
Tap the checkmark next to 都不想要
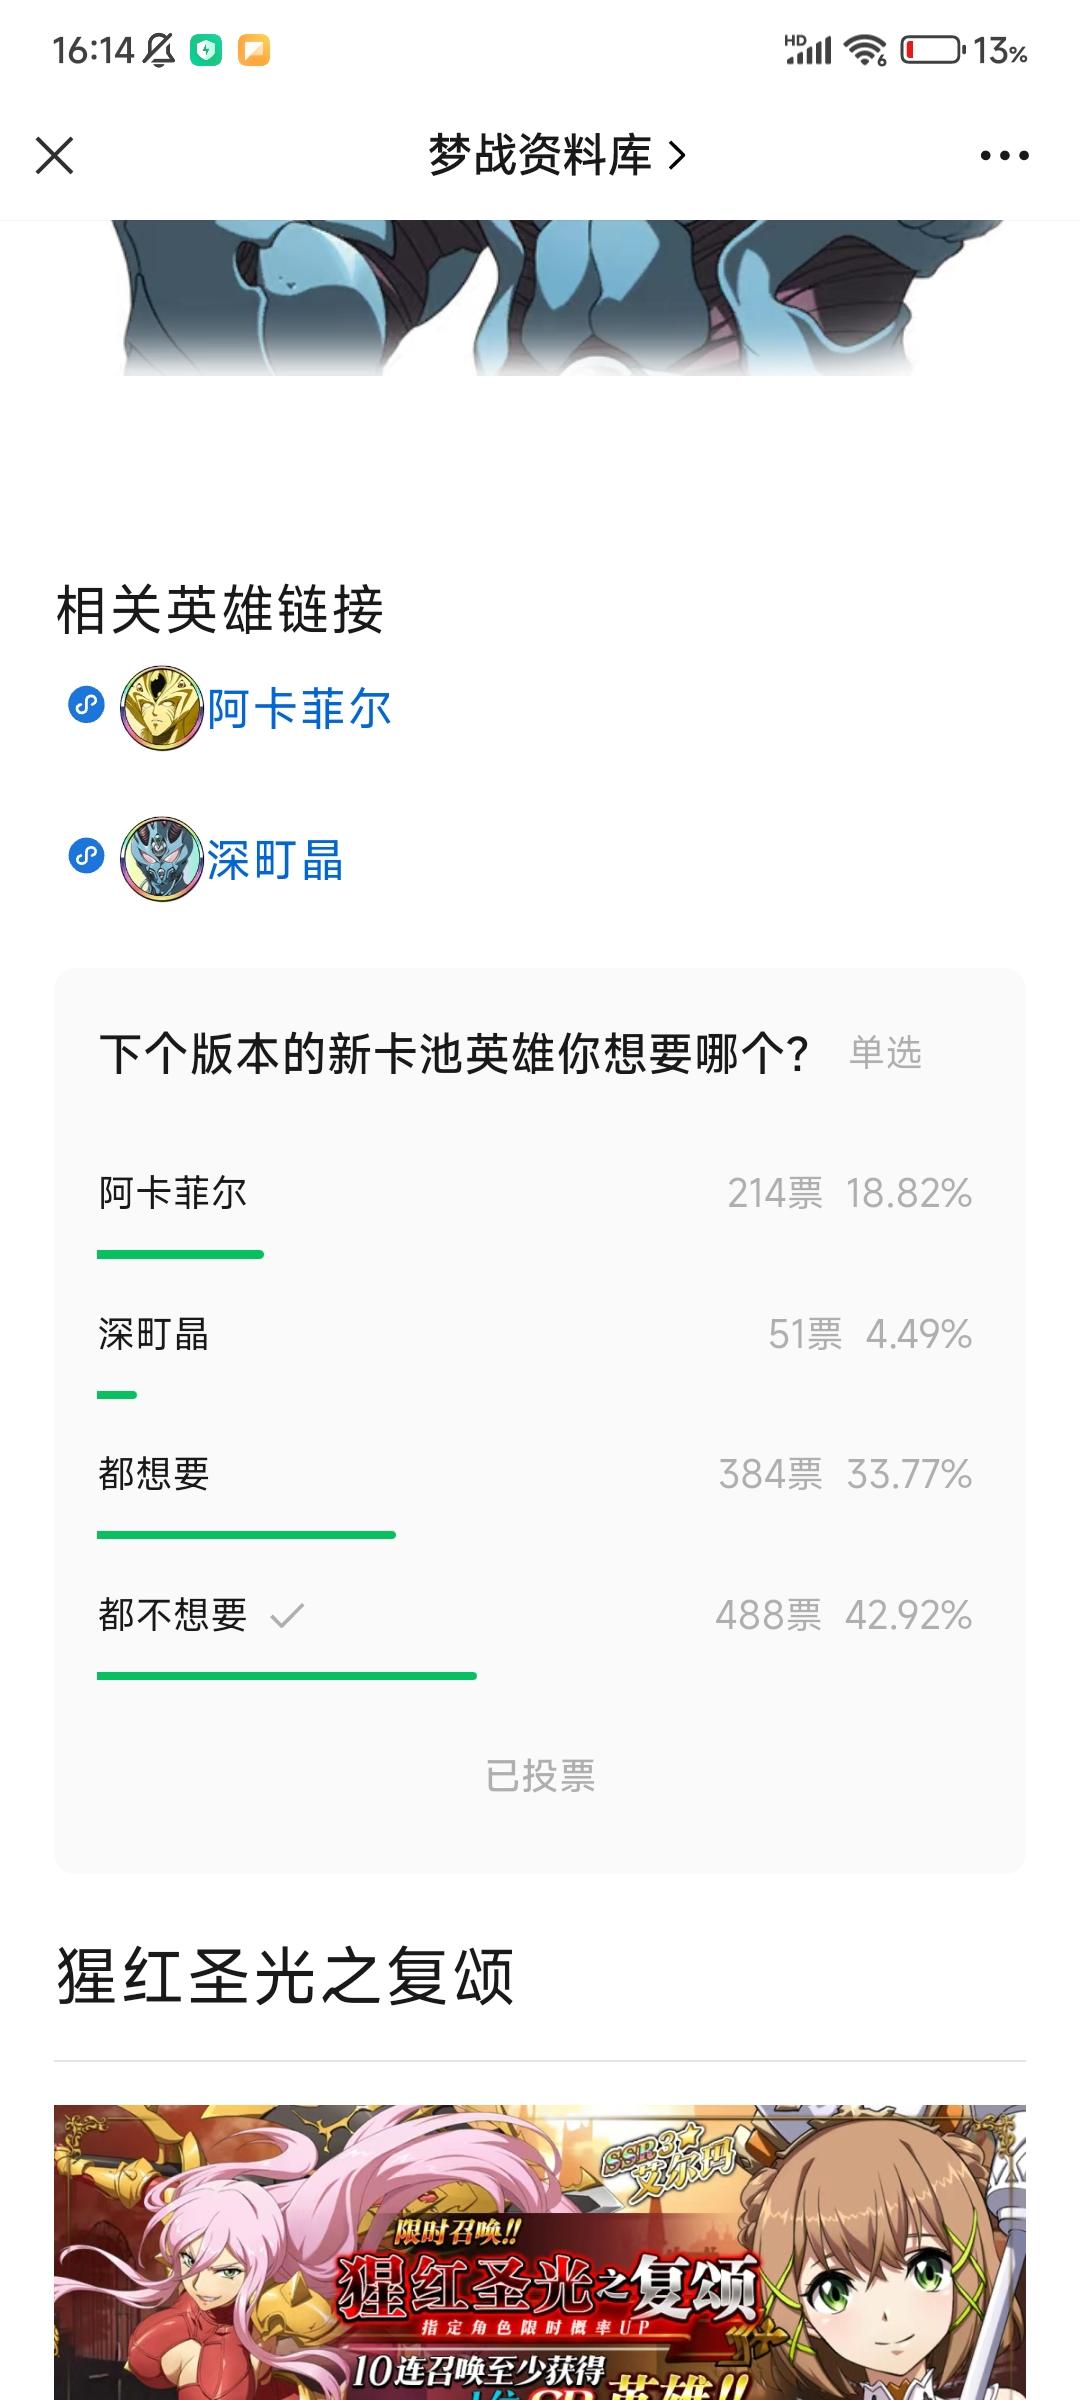coord(287,1615)
